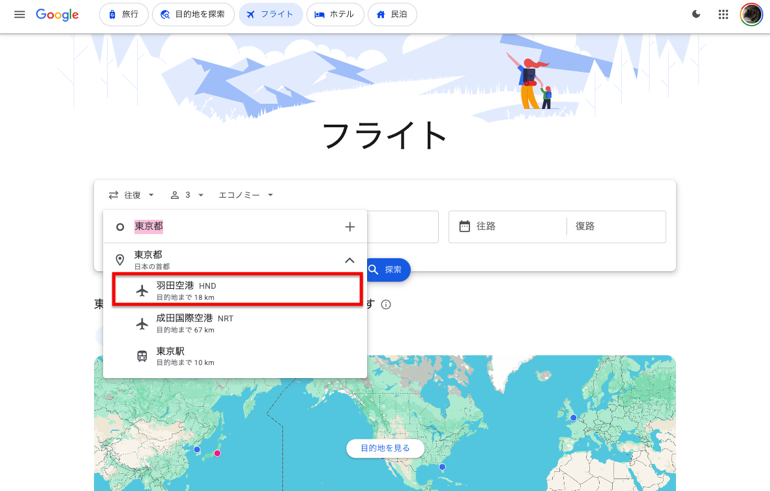The width and height of the screenshot is (770, 491).
Task: Open the passenger count dropdown
Action: (187, 195)
